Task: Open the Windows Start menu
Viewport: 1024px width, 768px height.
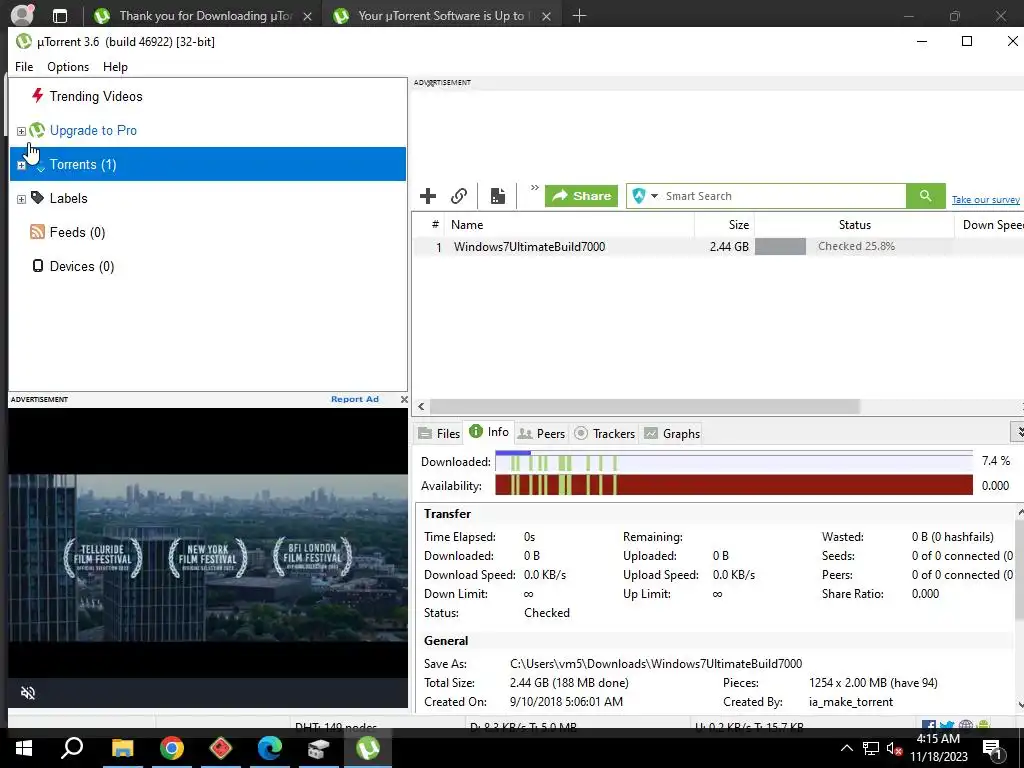Action: tap(24, 748)
